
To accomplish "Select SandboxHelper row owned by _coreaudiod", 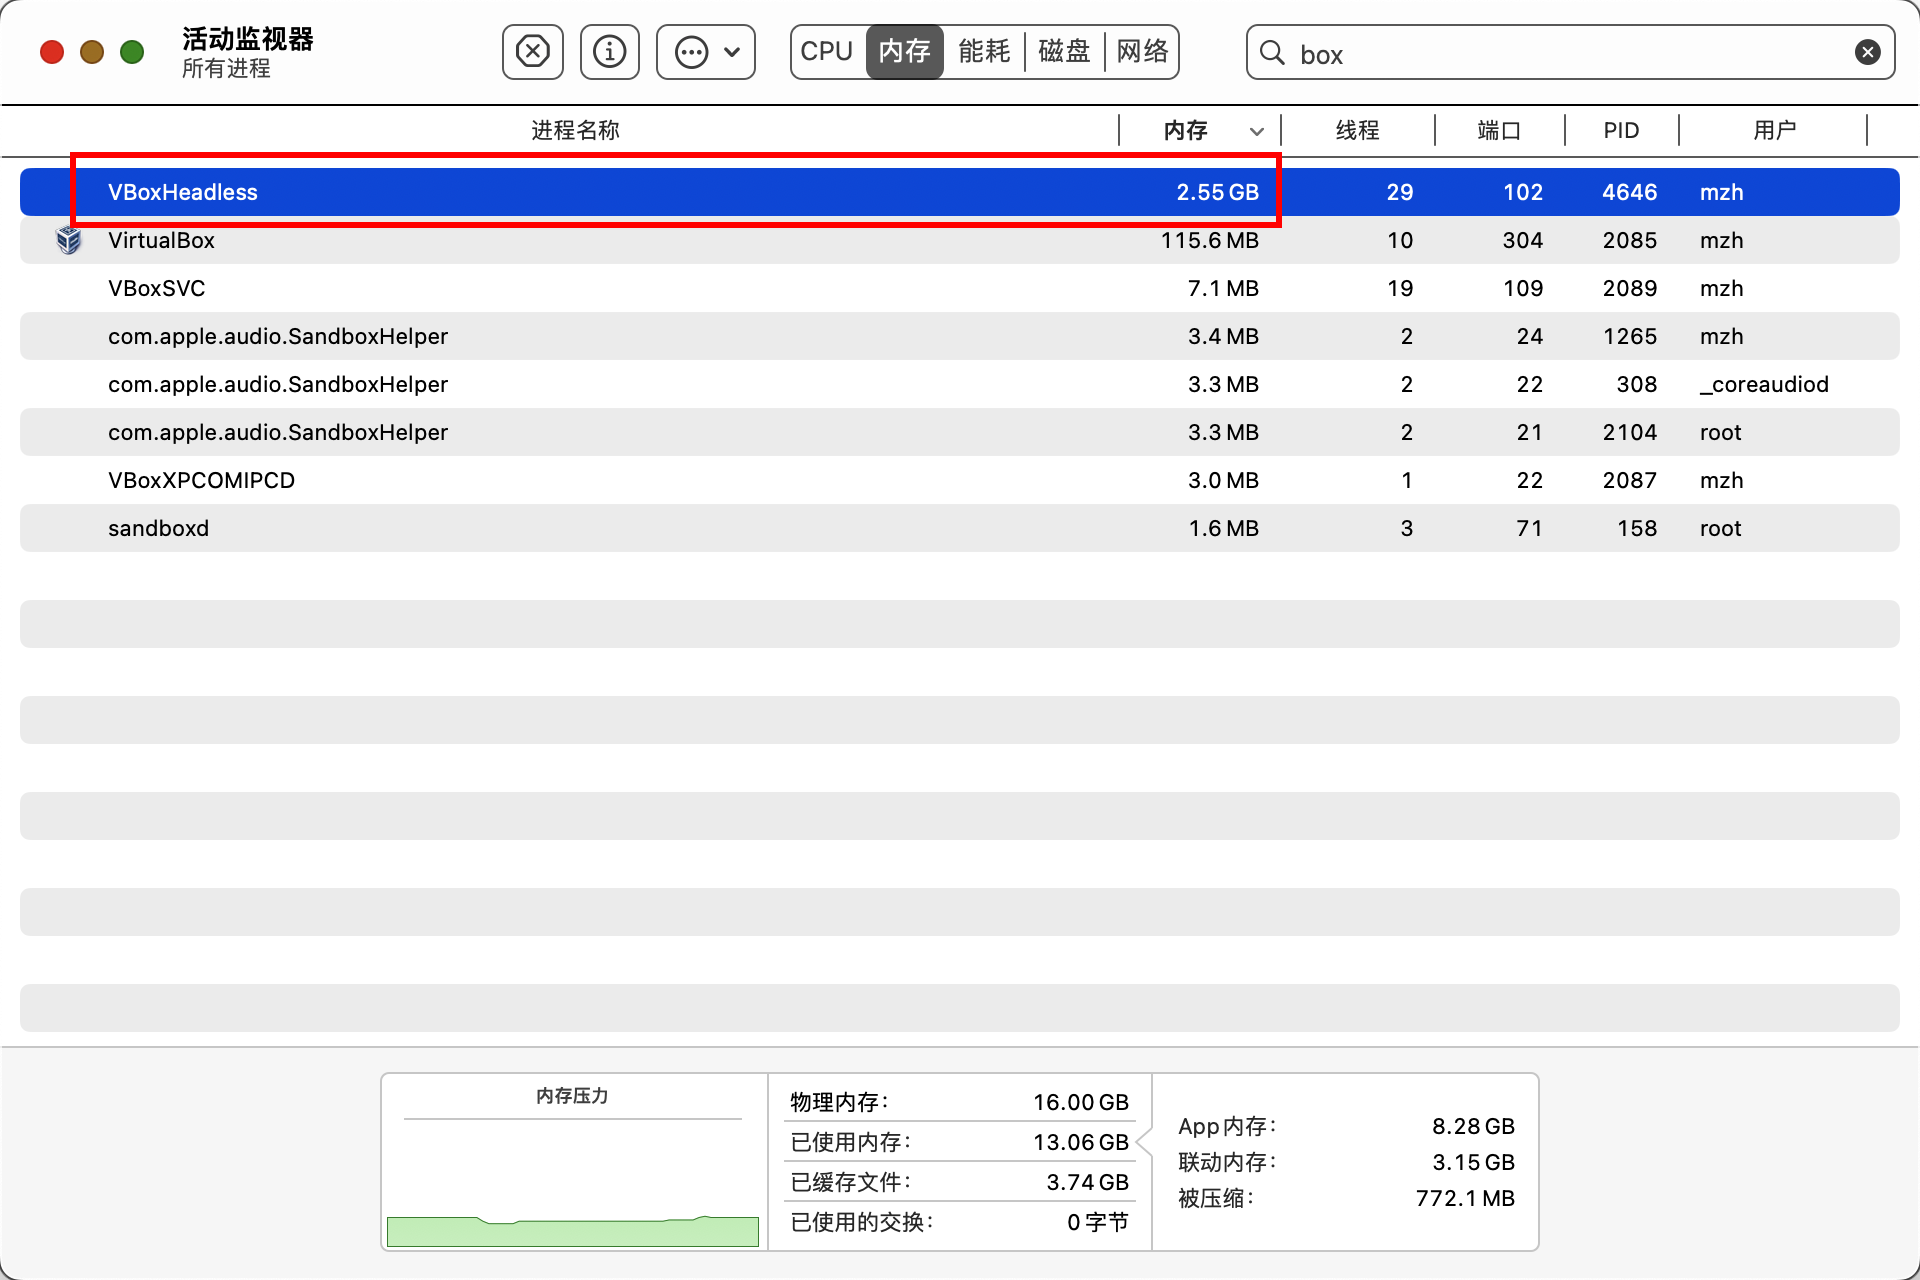I will (960, 384).
